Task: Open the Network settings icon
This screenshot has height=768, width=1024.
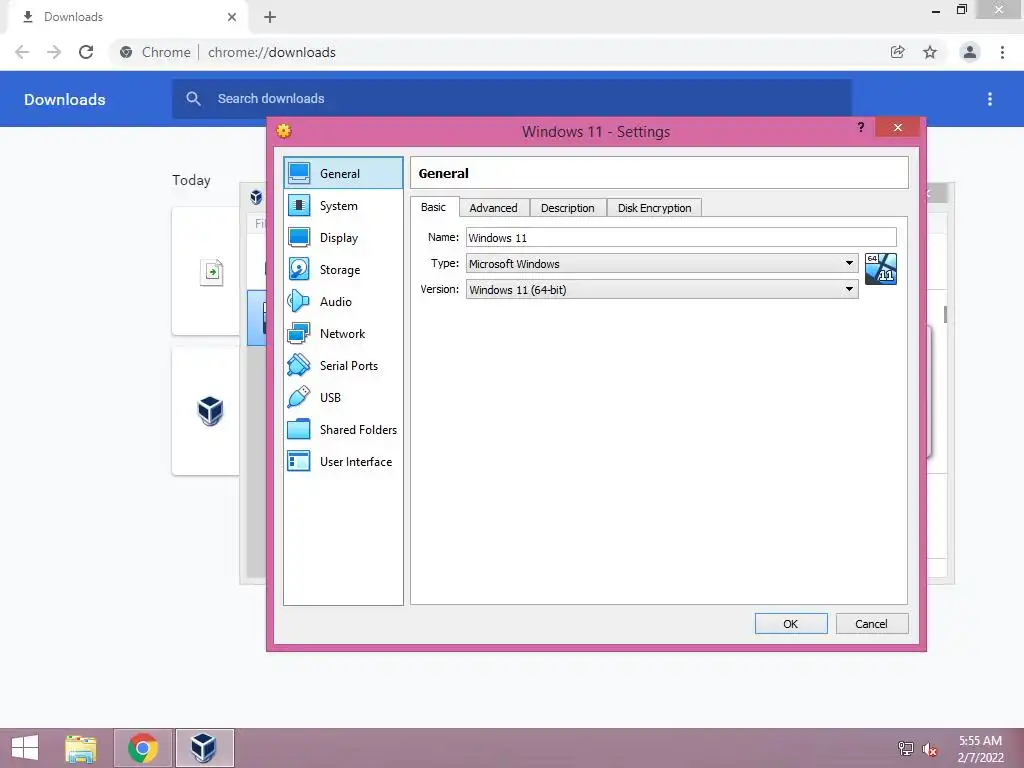Action: point(299,334)
